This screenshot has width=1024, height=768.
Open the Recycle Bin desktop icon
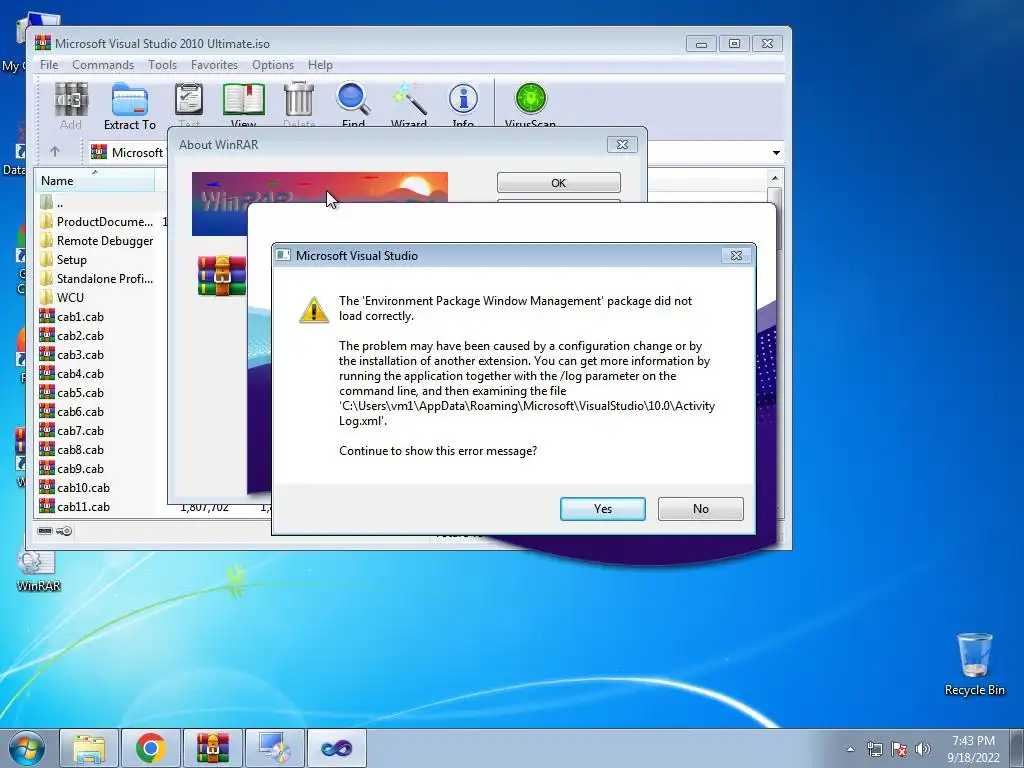click(974, 664)
